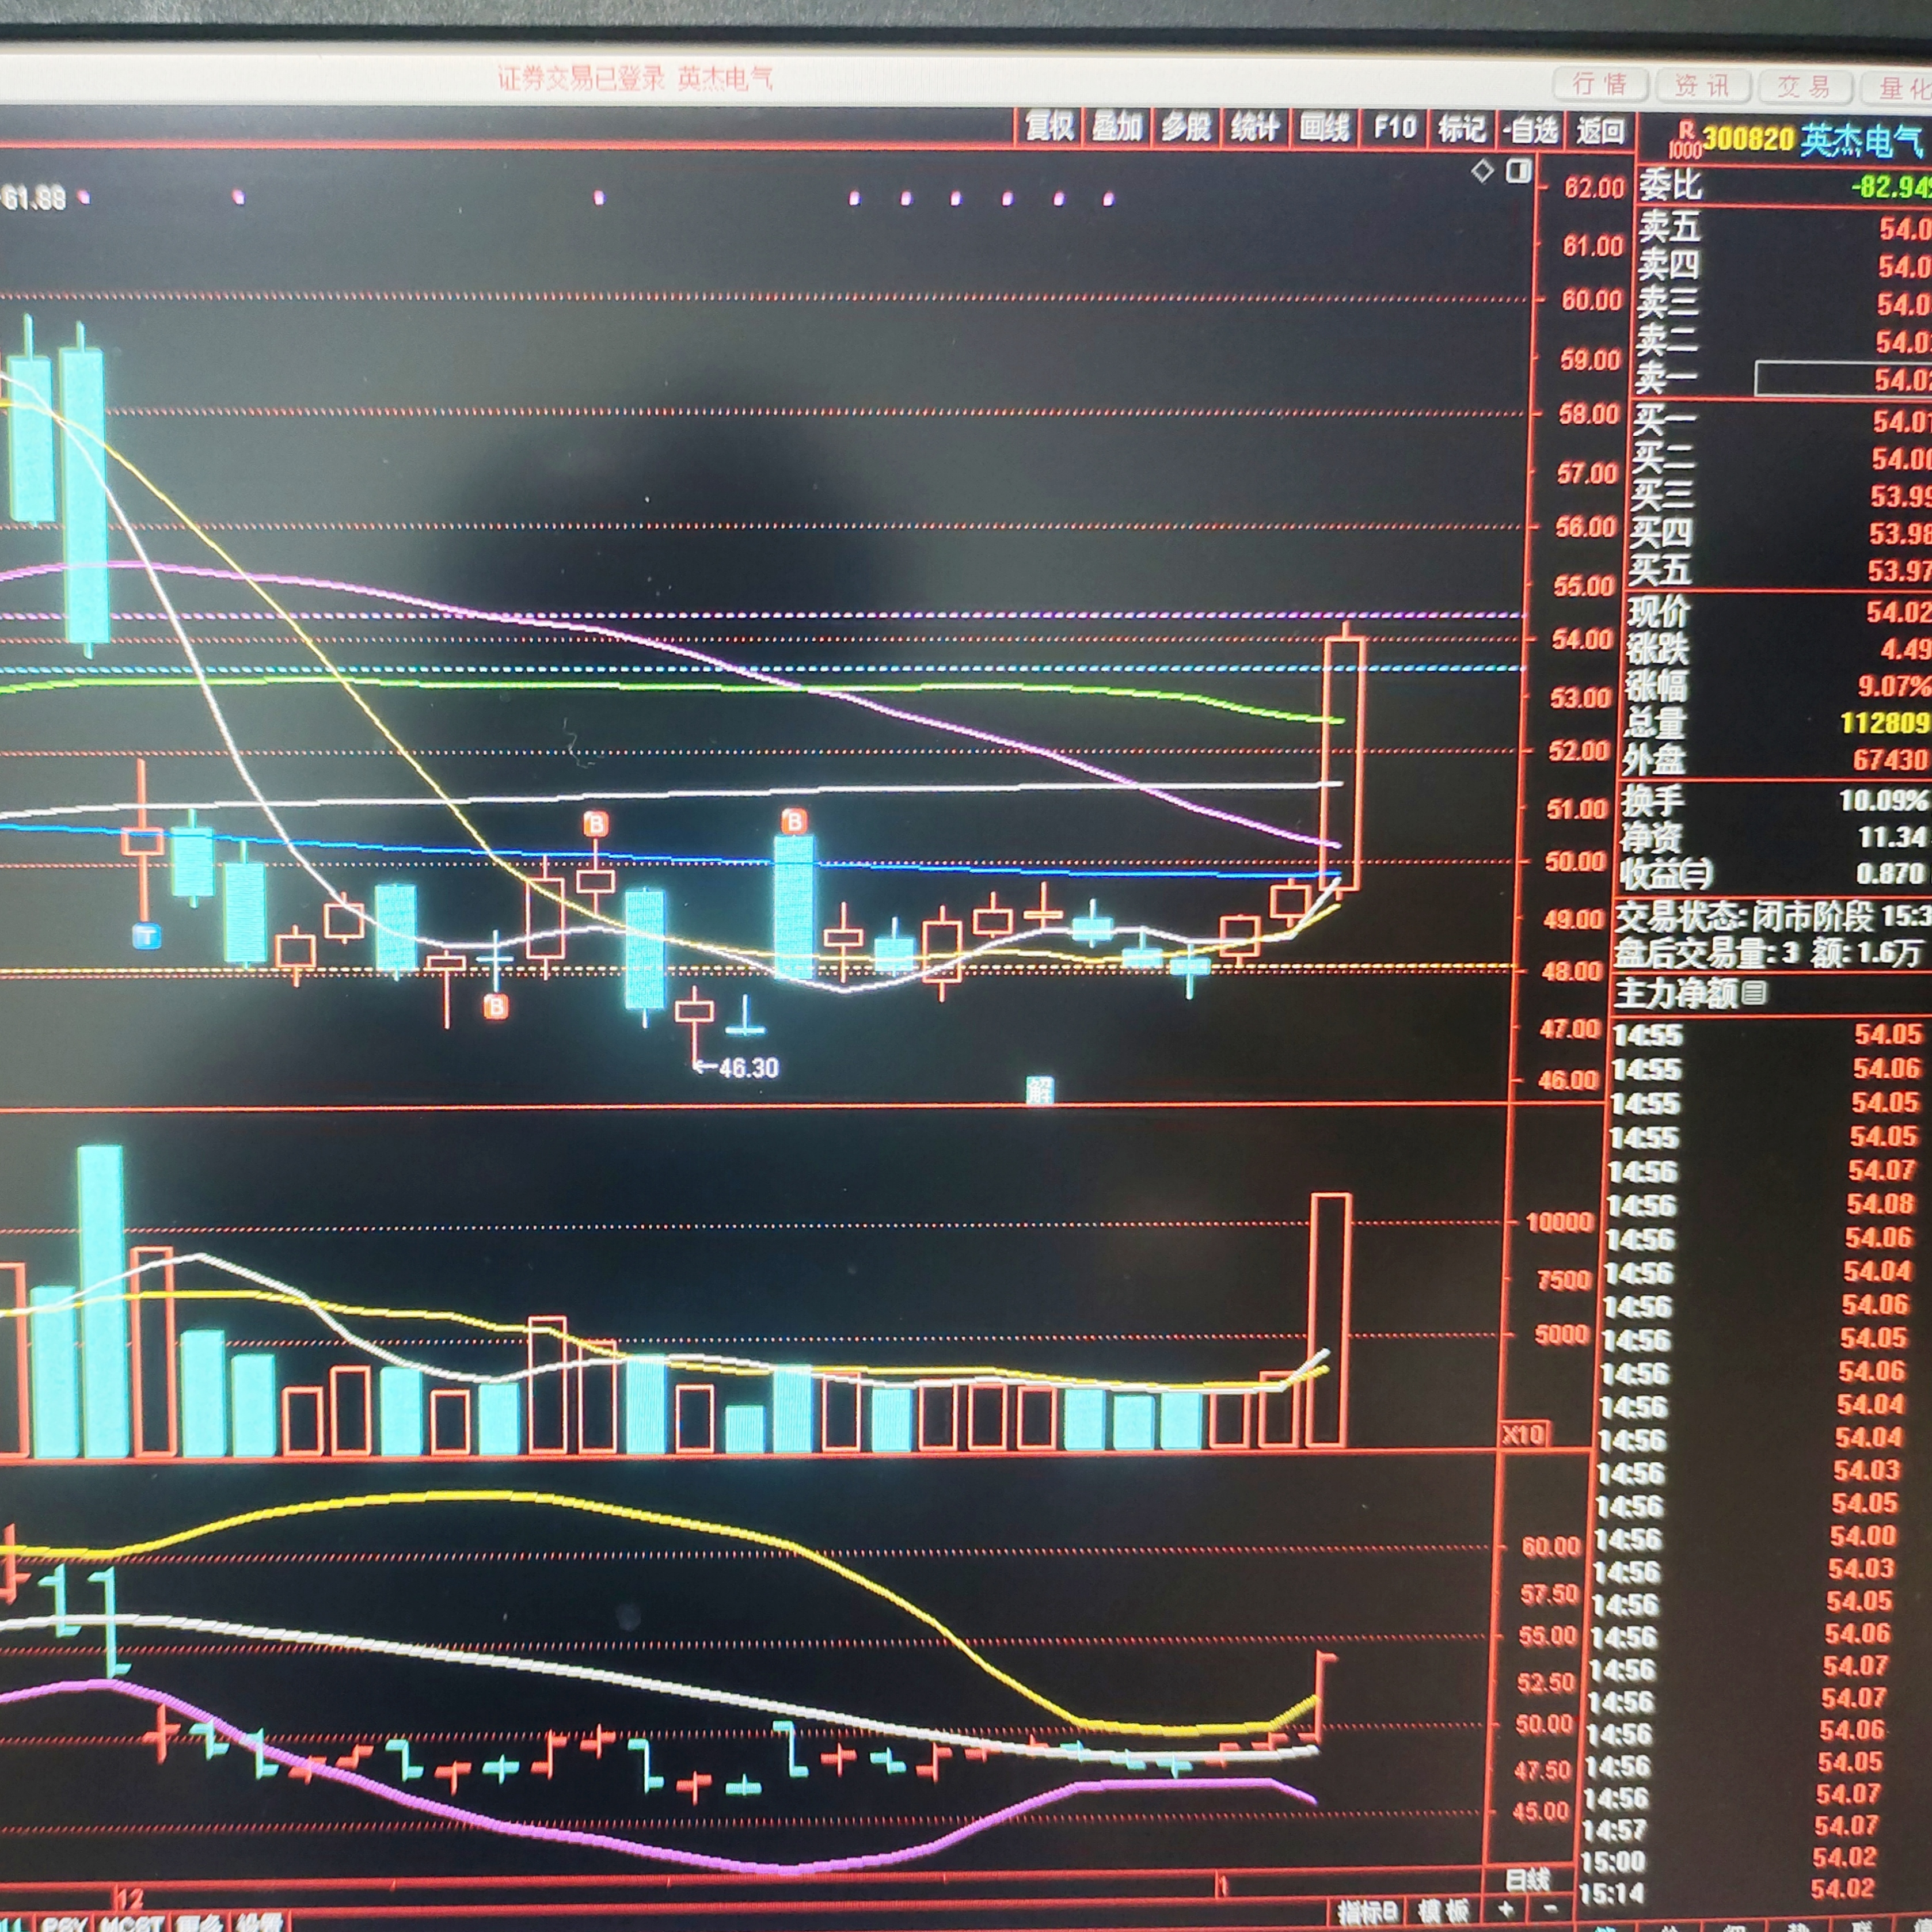The height and width of the screenshot is (1932, 1932).
Task: Click the square panel-layout icon beside the diamond
Action: [x=1518, y=171]
